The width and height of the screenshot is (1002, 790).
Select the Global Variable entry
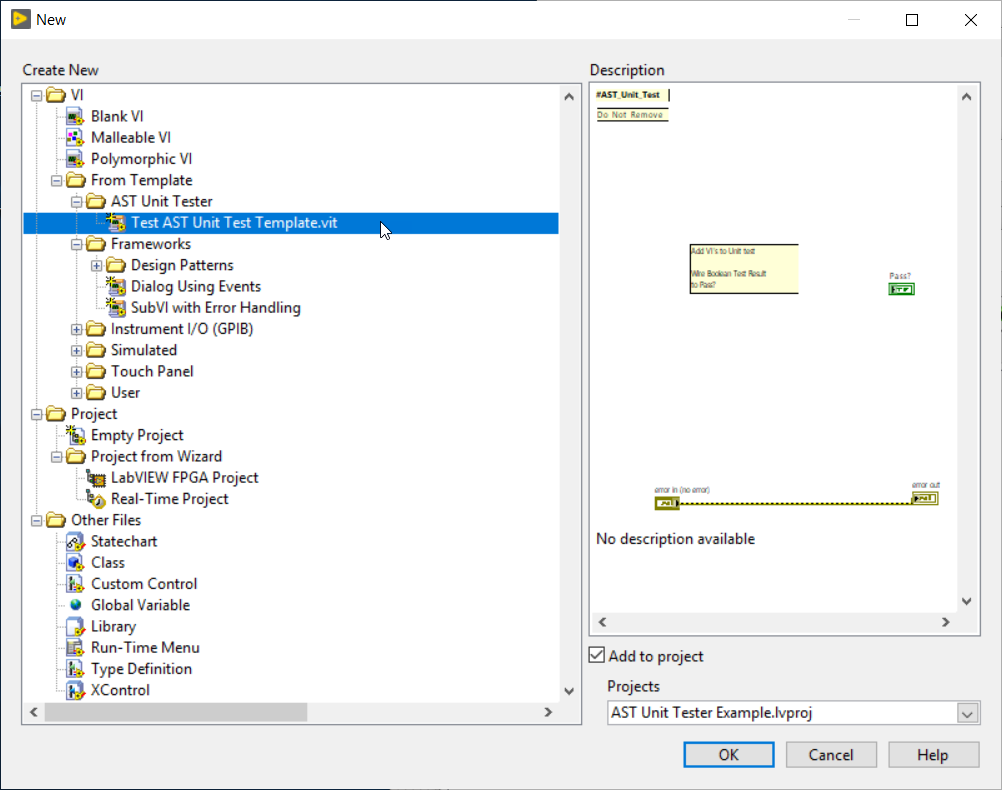(x=140, y=605)
